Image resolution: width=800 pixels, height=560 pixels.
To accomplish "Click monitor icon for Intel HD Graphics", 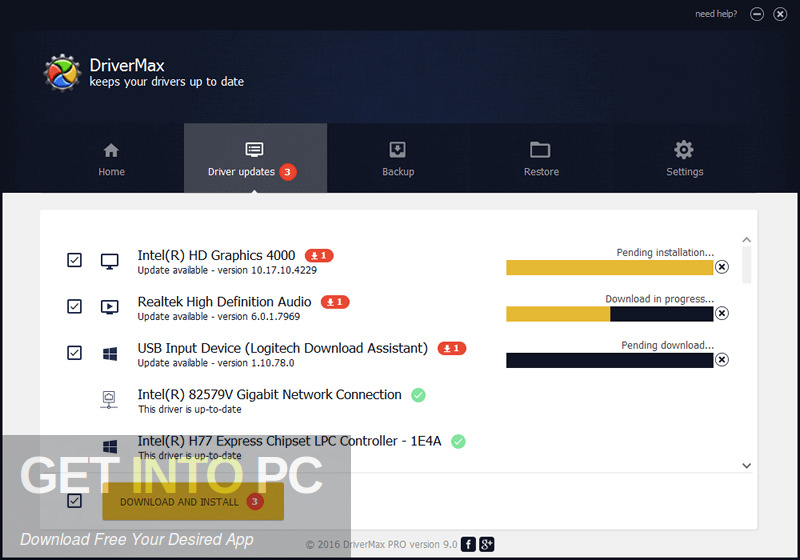I will [x=109, y=261].
